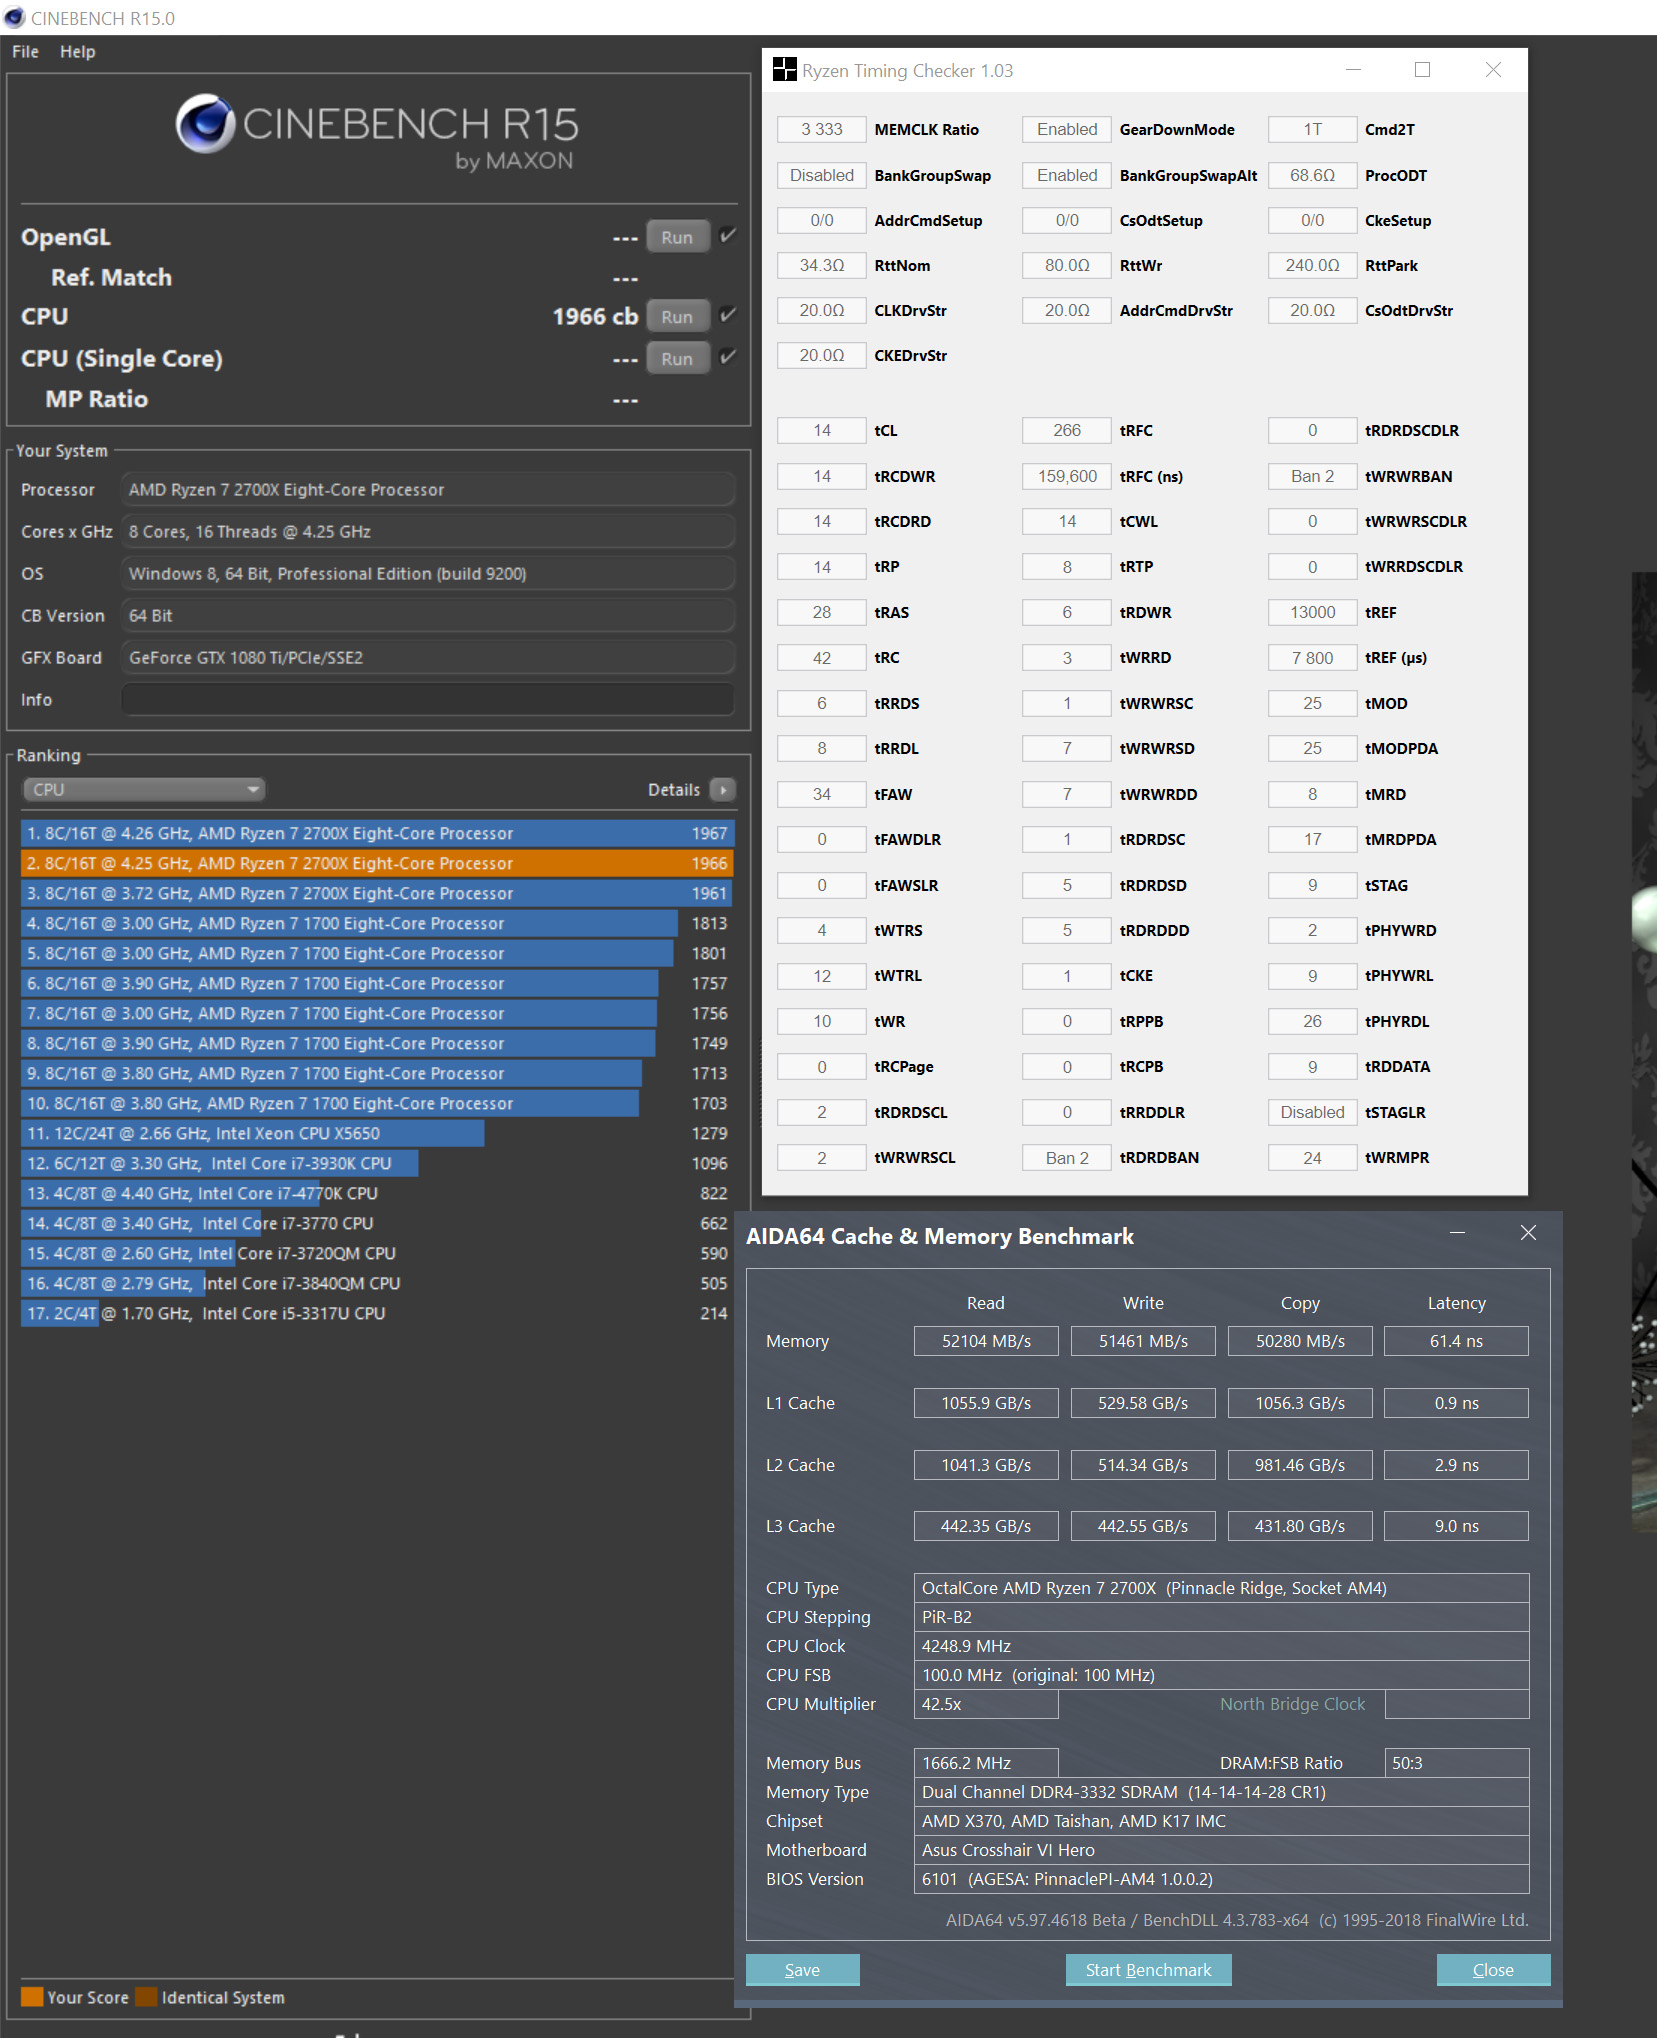Click the GearDownMode Enabled value

point(1067,129)
